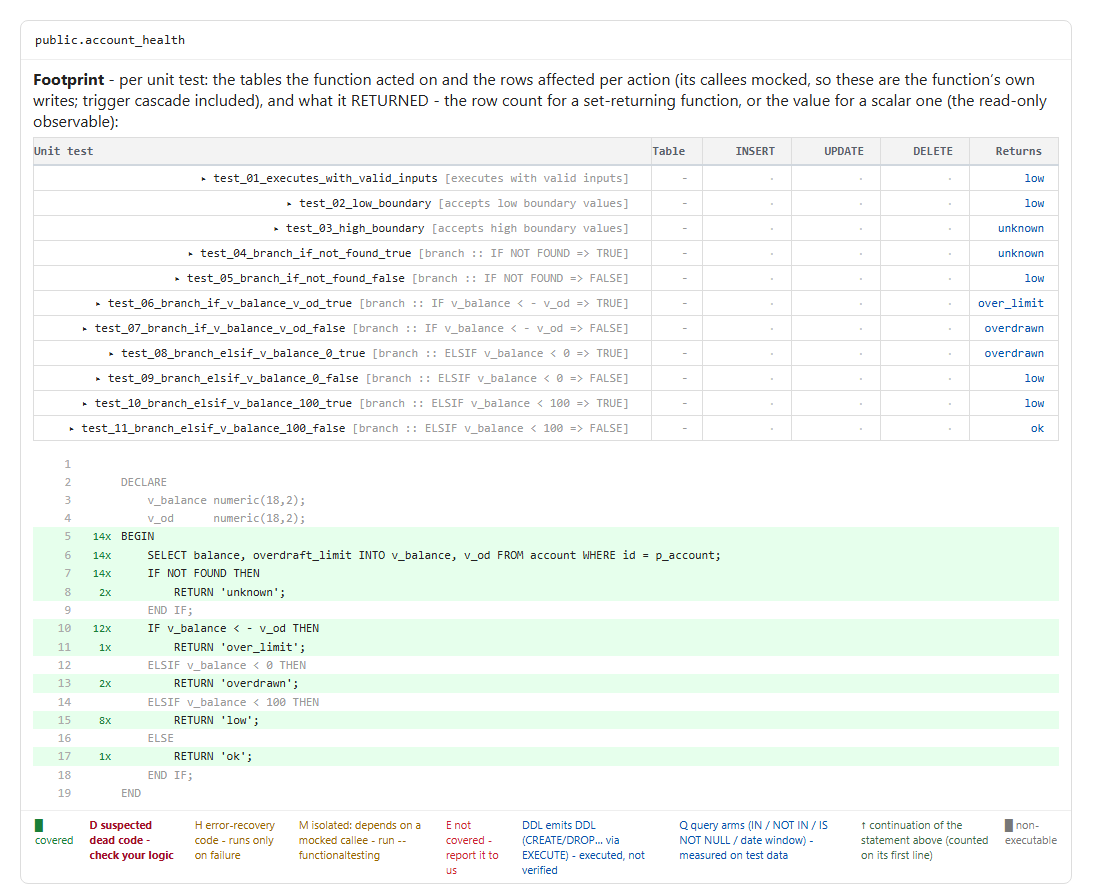1120x895 pixels.
Task: Expand test_11_branch_elsif_v_balance_100_false row
Action: click(71, 429)
